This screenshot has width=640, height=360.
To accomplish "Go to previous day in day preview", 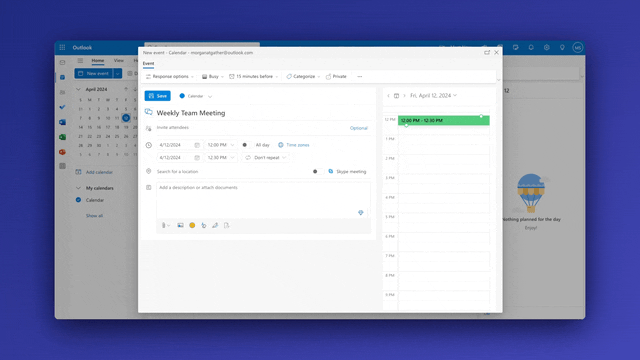I will (388, 96).
